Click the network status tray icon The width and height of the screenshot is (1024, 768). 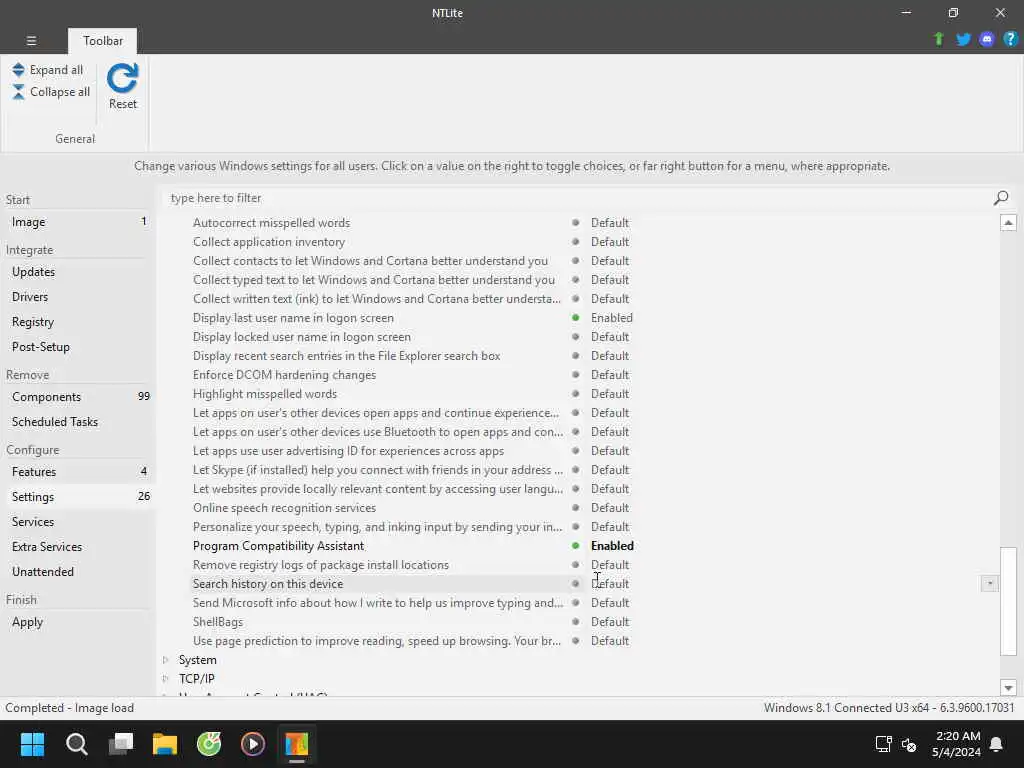[883, 744]
